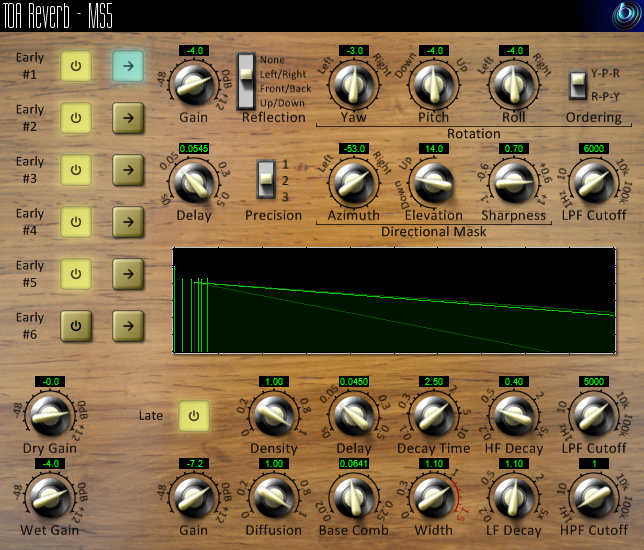Click the Dry Gain value field -0.0
This screenshot has width=644, height=550.
[50, 382]
